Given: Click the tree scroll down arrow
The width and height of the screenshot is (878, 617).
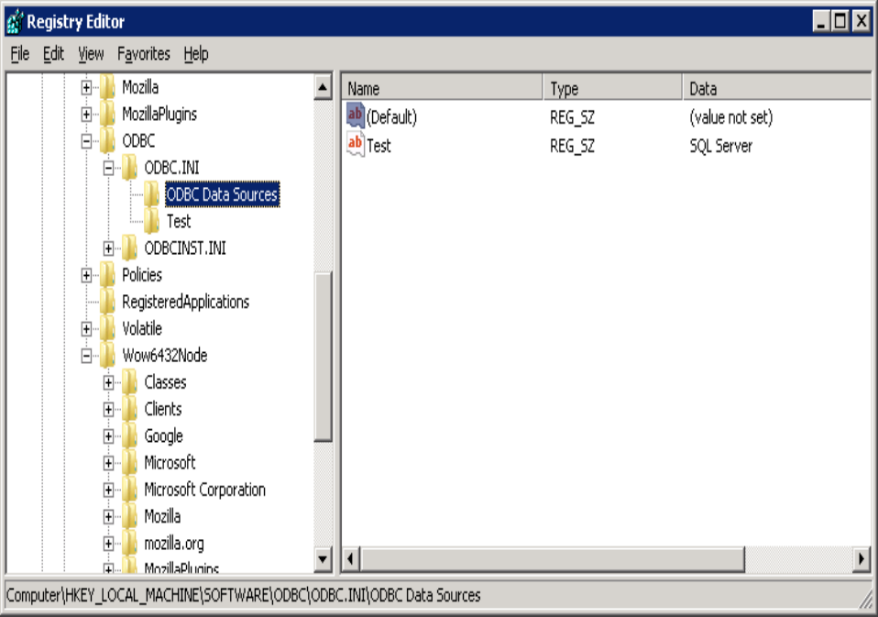Looking at the screenshot, I should 323,559.
